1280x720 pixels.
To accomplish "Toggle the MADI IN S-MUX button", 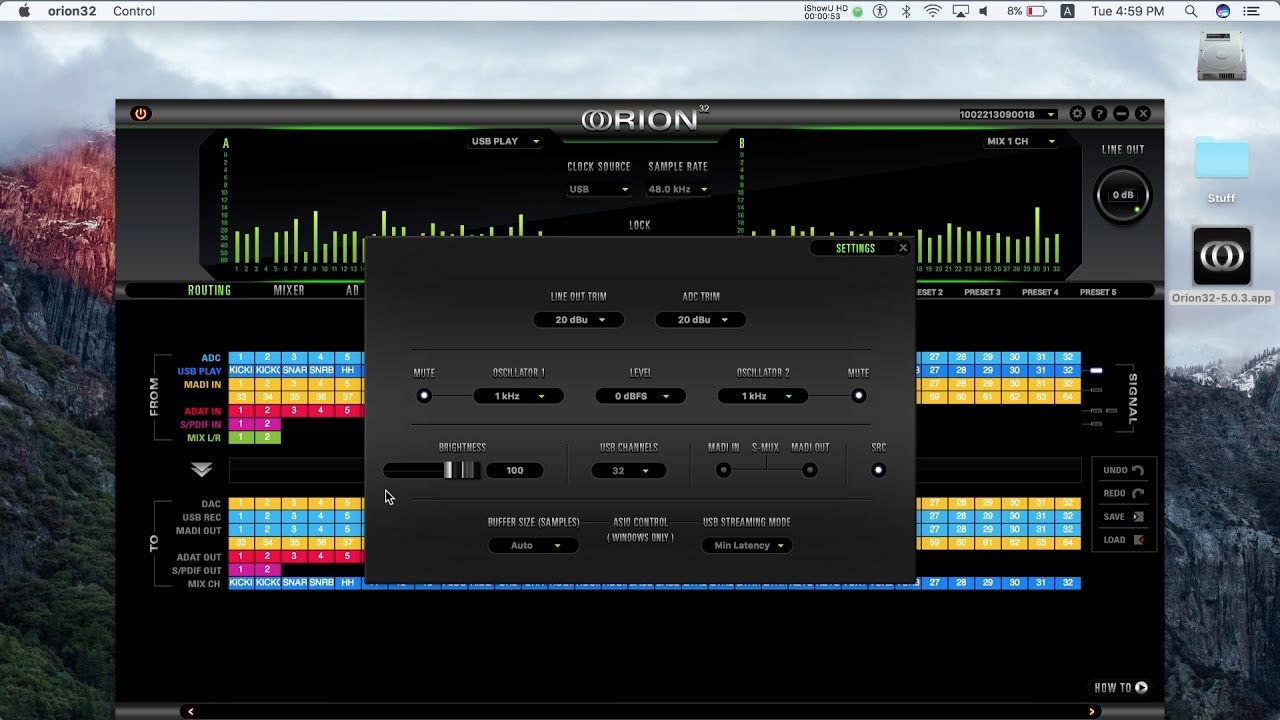I will pyautogui.click(x=723, y=470).
